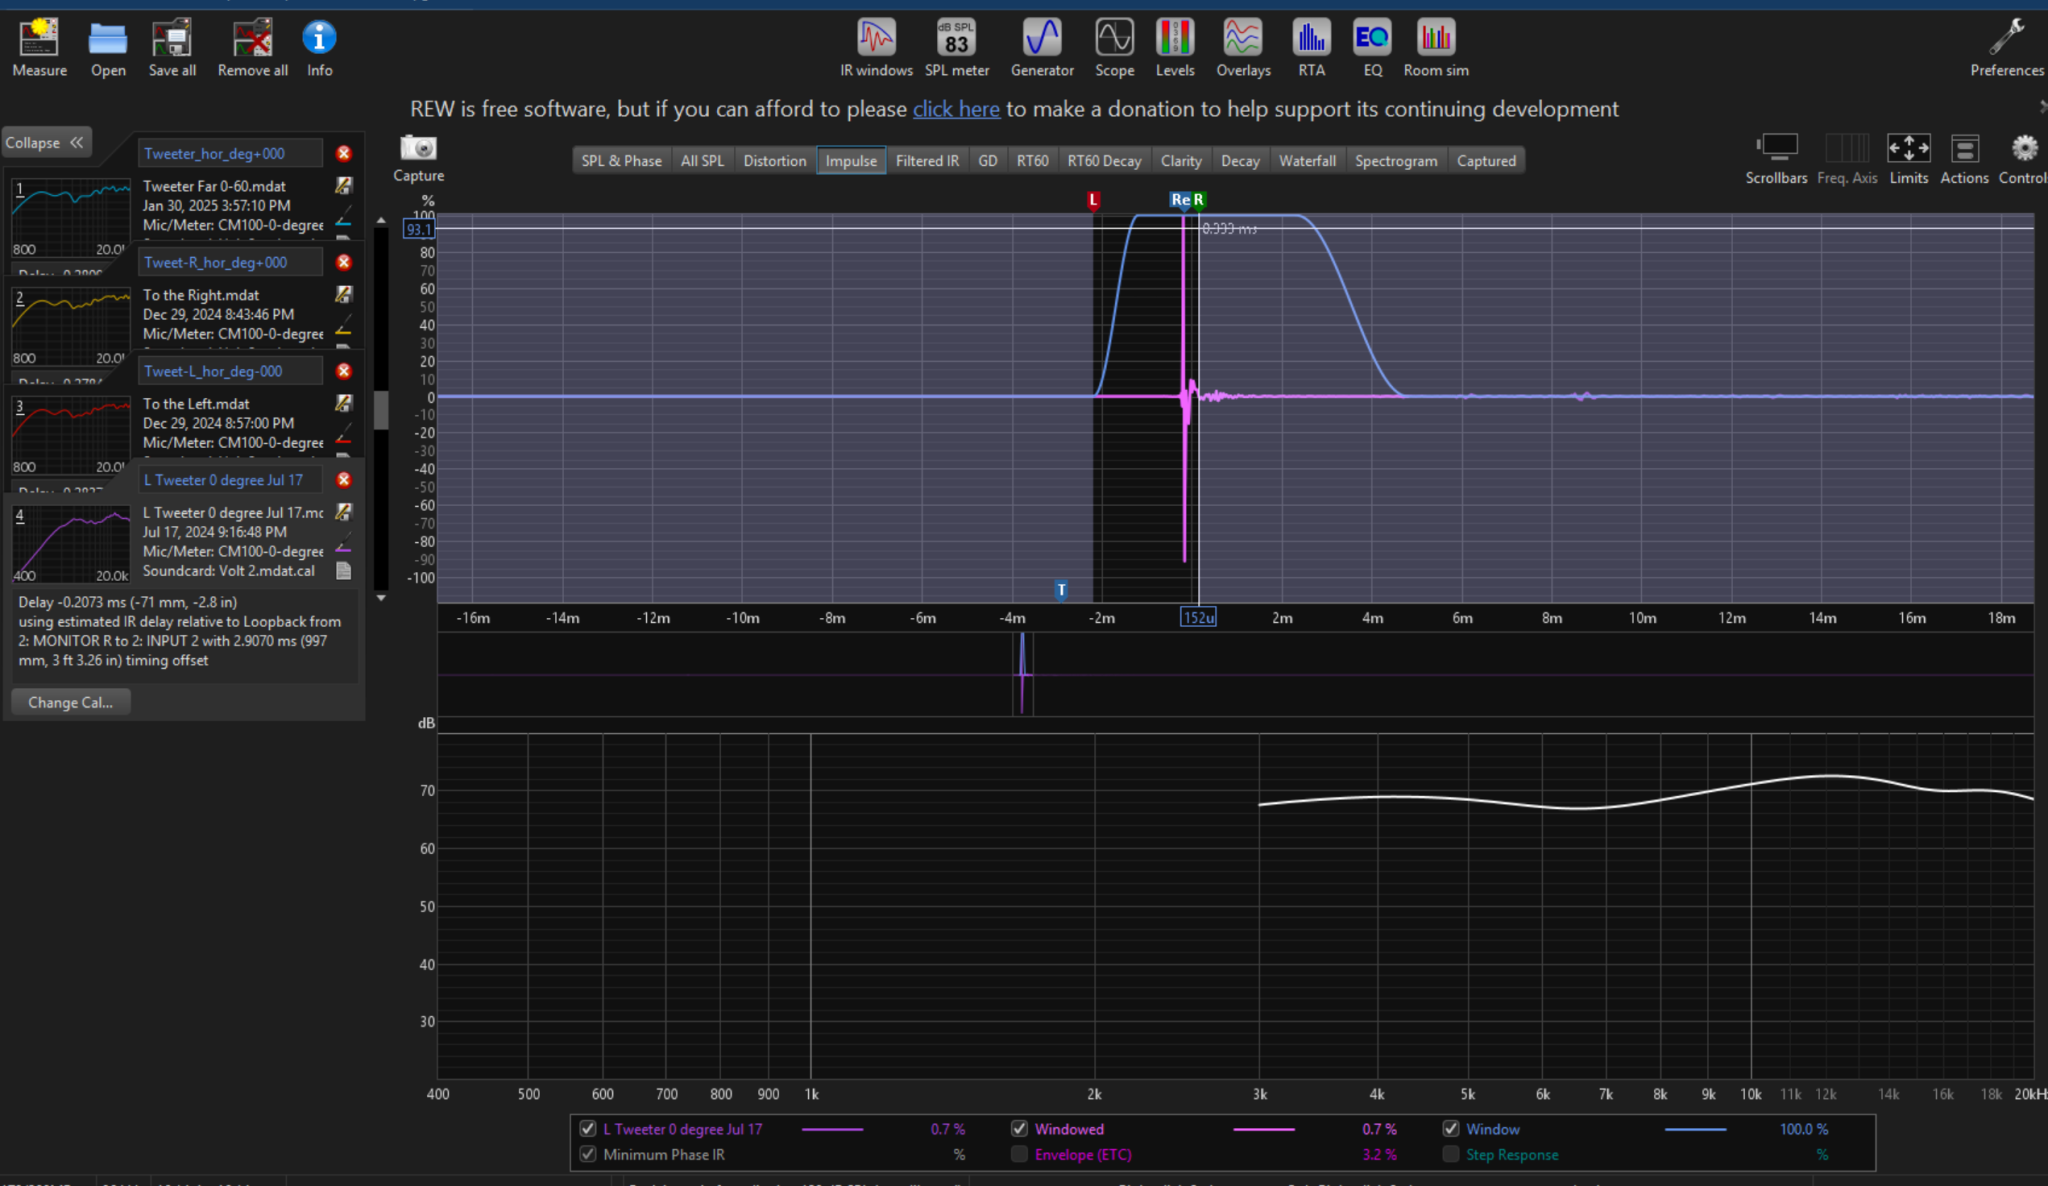
Task: Click the red L window marker
Action: pyautogui.click(x=1093, y=200)
